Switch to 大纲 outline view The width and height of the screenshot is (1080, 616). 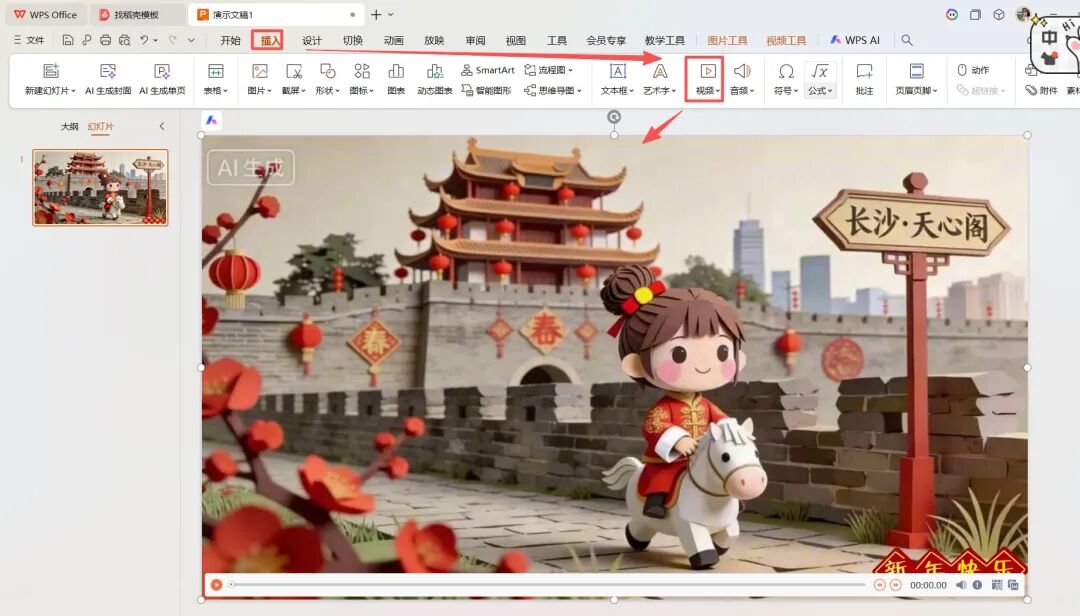pyautogui.click(x=69, y=127)
